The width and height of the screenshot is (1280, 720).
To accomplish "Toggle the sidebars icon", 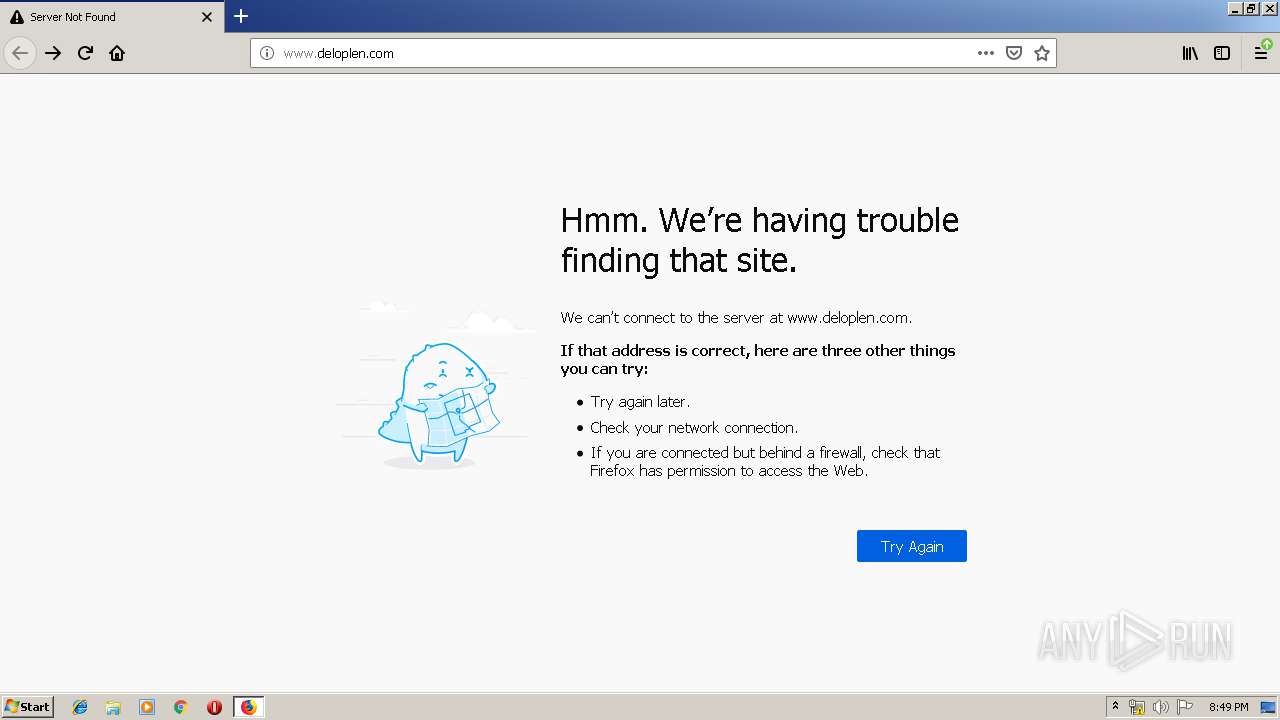I will [x=1222, y=53].
